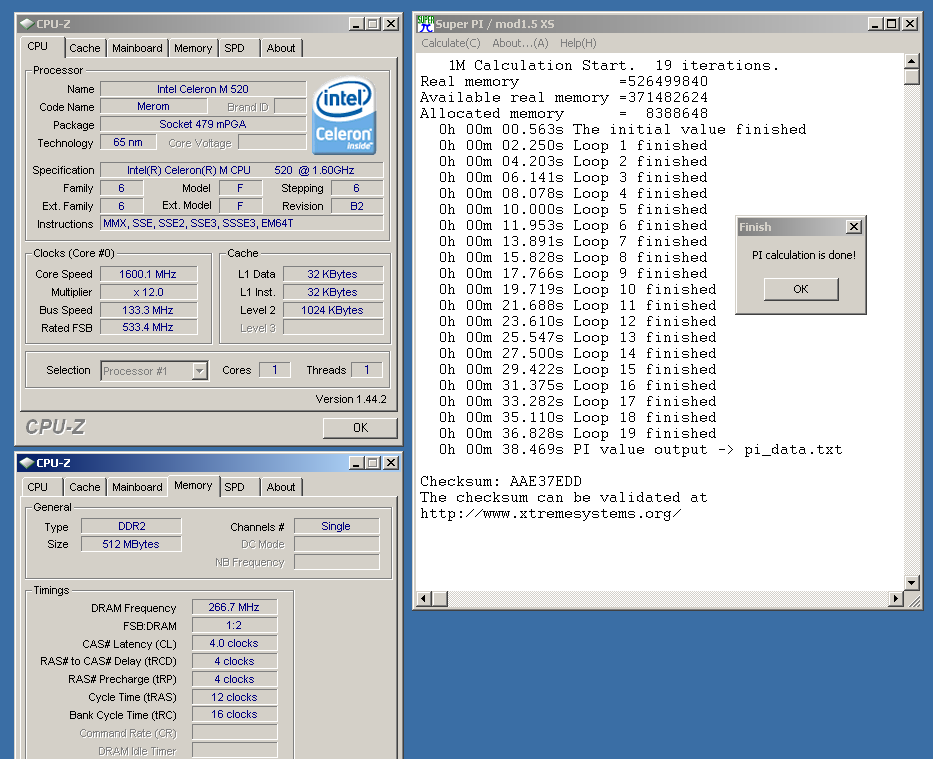
Task: Click the Super PI horizontal scrollbar thumb
Action: [440, 598]
